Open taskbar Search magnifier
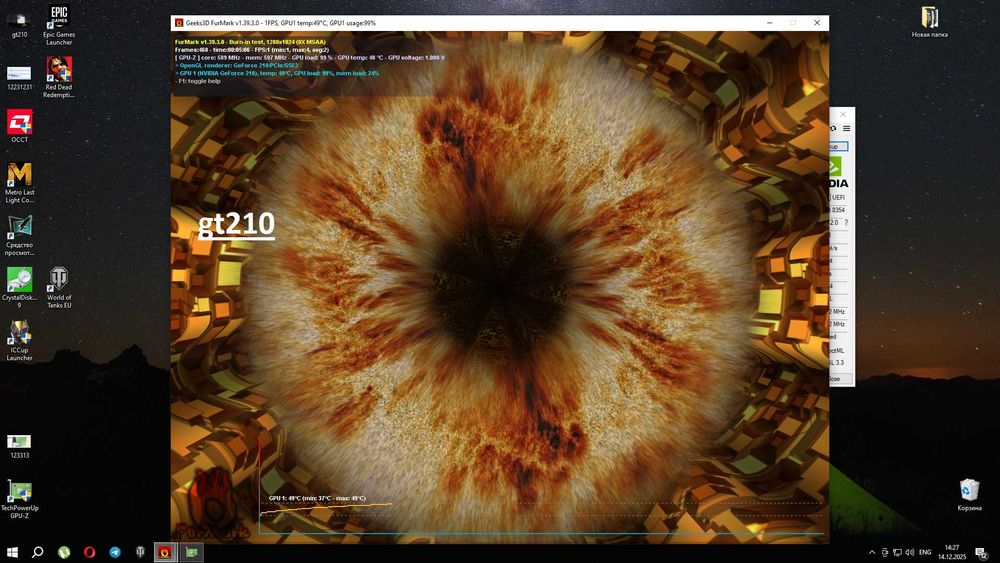The height and width of the screenshot is (563, 1000). point(38,552)
